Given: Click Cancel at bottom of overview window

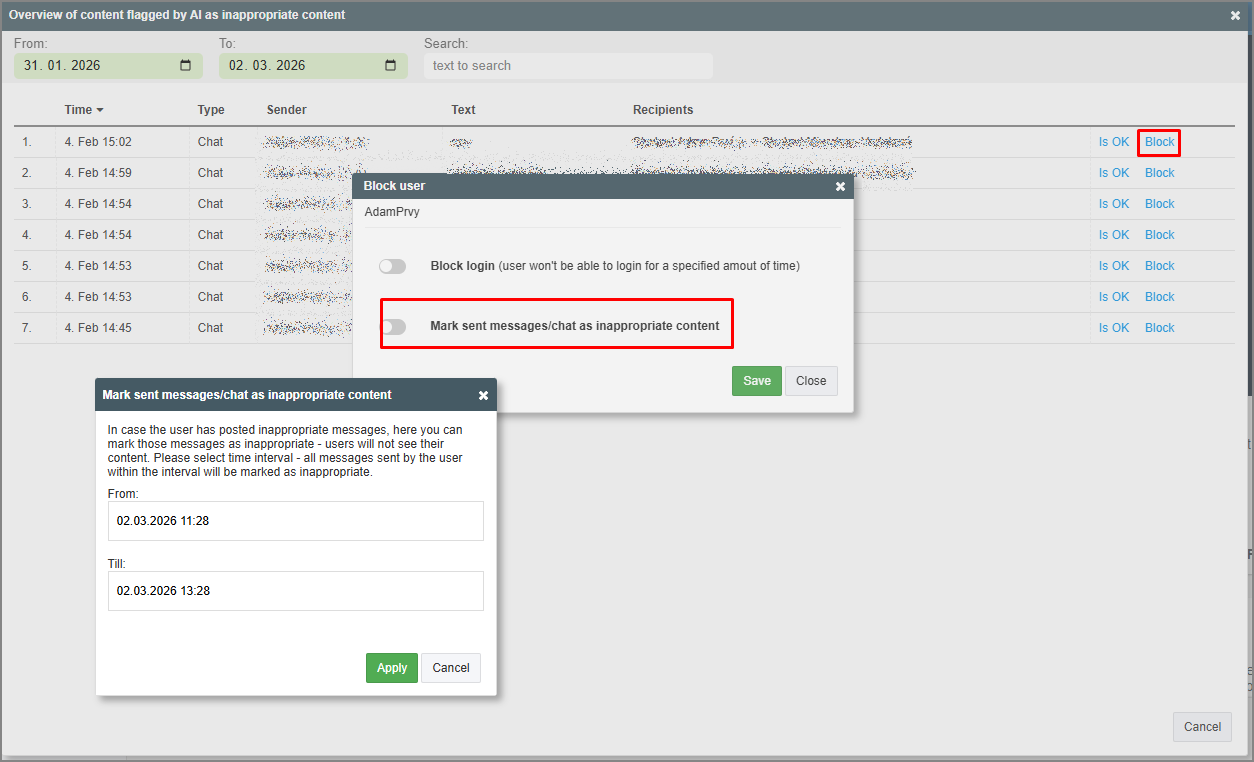Looking at the screenshot, I should pyautogui.click(x=1201, y=727).
